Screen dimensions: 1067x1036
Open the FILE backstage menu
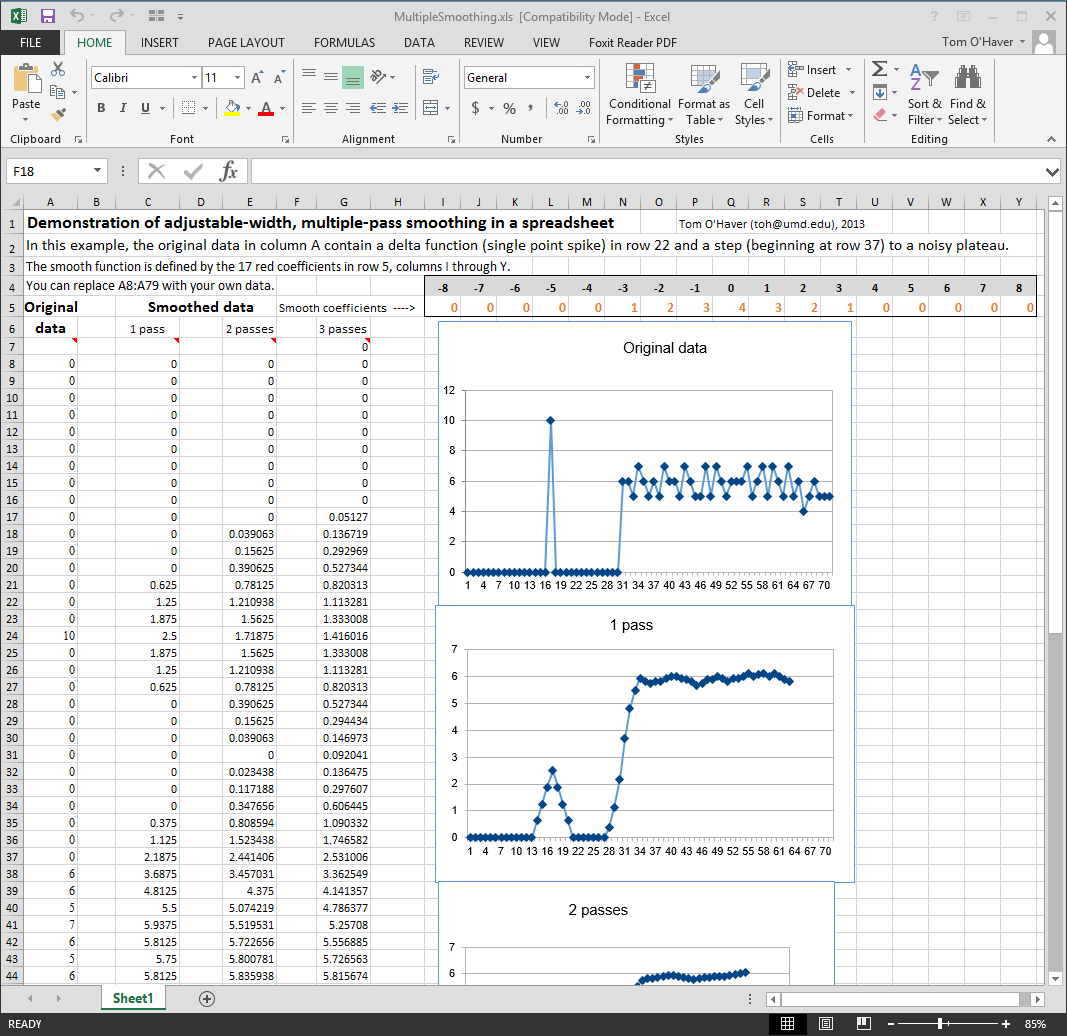(30, 43)
